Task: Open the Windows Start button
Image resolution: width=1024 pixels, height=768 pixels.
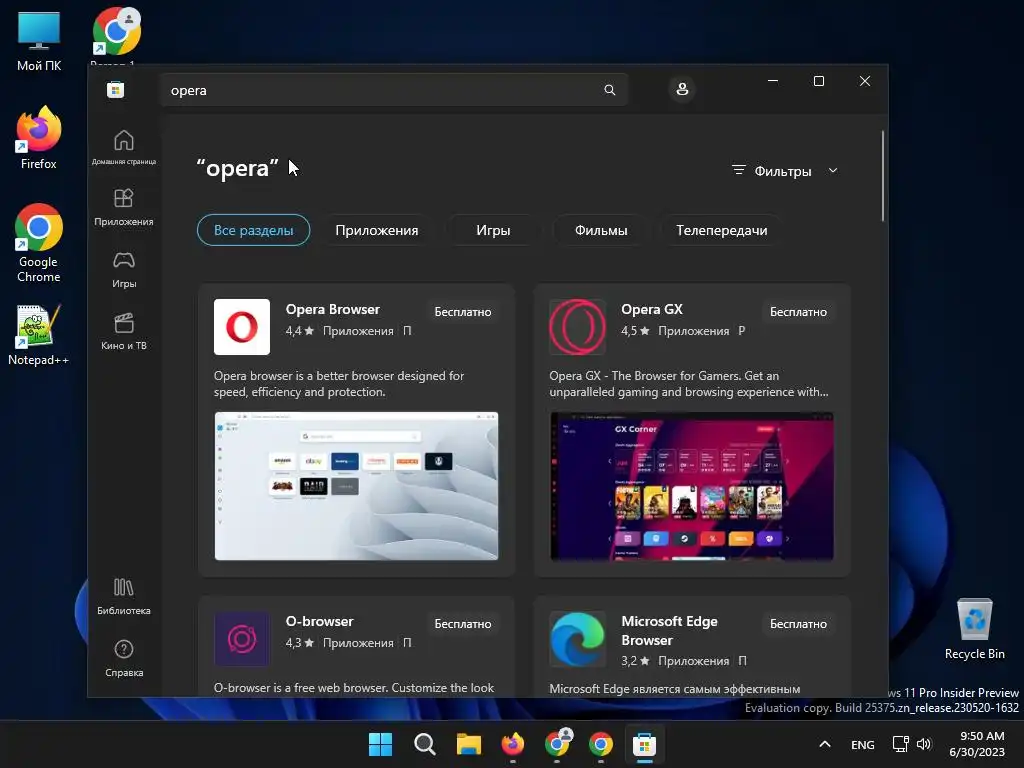Action: coord(380,744)
